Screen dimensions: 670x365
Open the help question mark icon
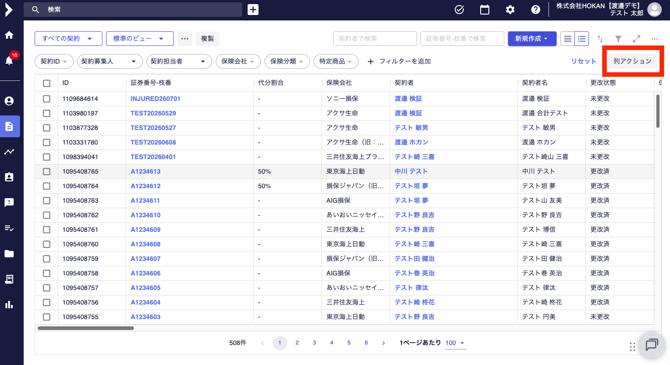[x=535, y=9]
